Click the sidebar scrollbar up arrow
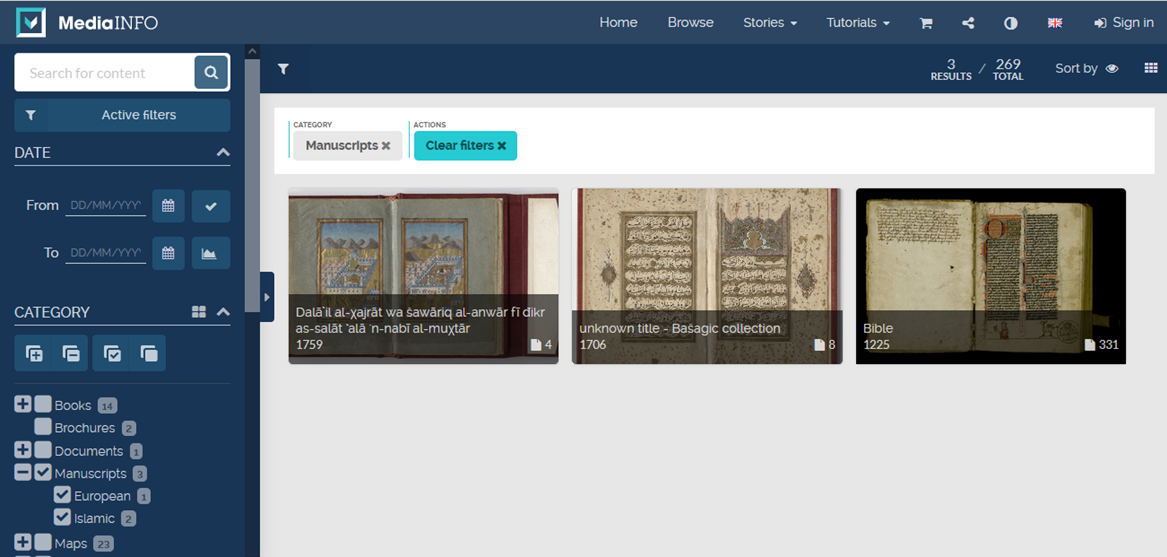The width and height of the screenshot is (1167, 557). 252,51
